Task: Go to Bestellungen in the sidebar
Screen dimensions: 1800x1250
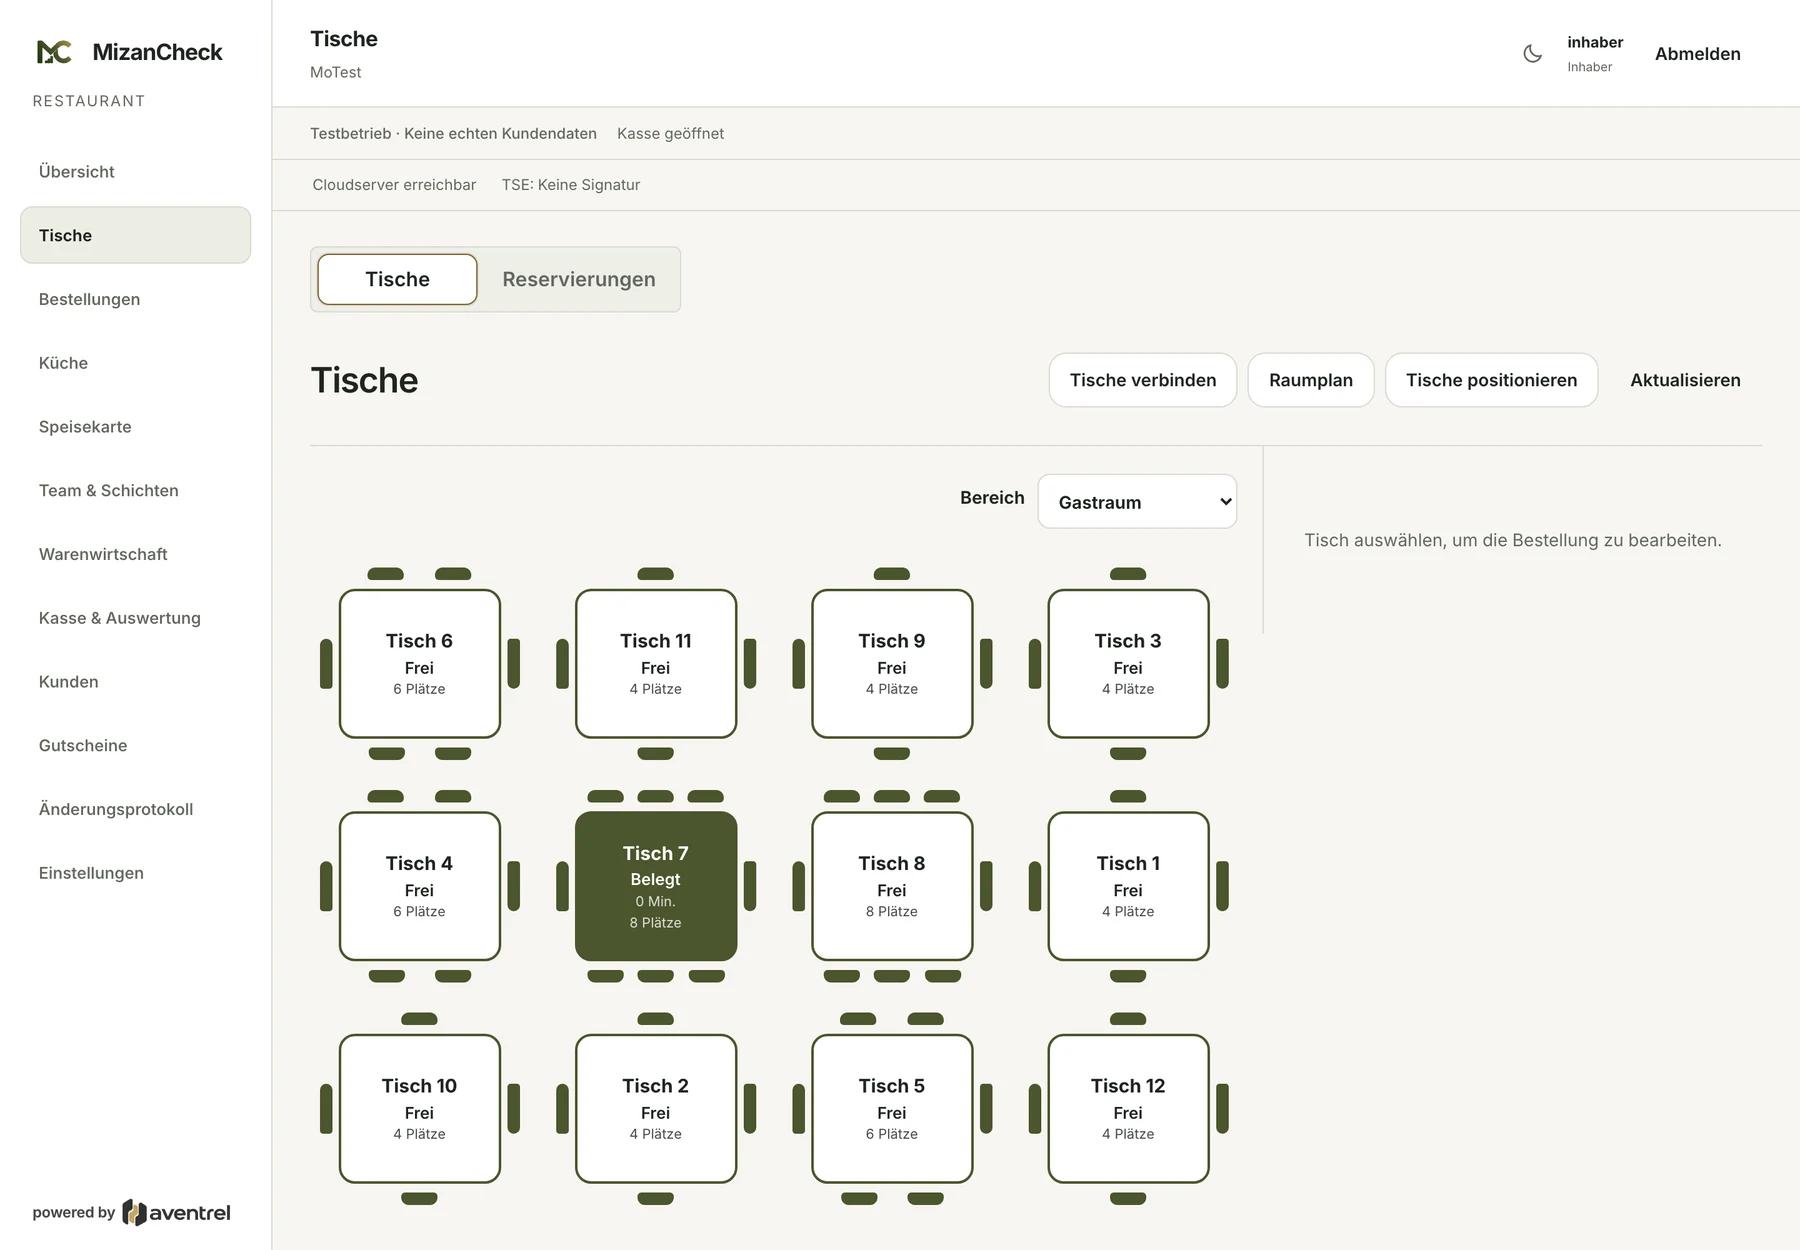Action: (x=135, y=300)
